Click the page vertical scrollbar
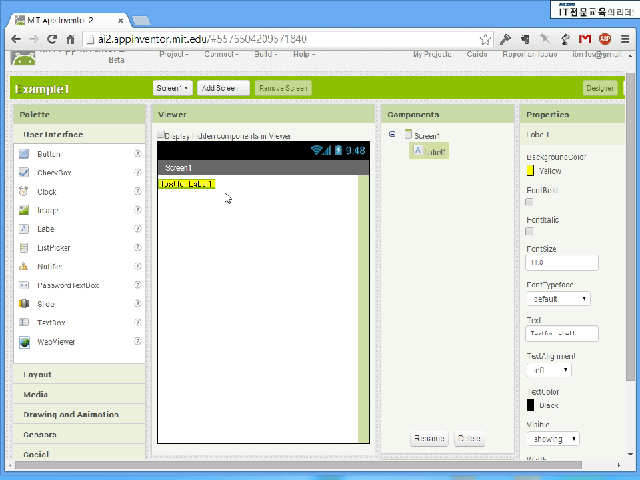Screen dimensions: 640x480 630,227
